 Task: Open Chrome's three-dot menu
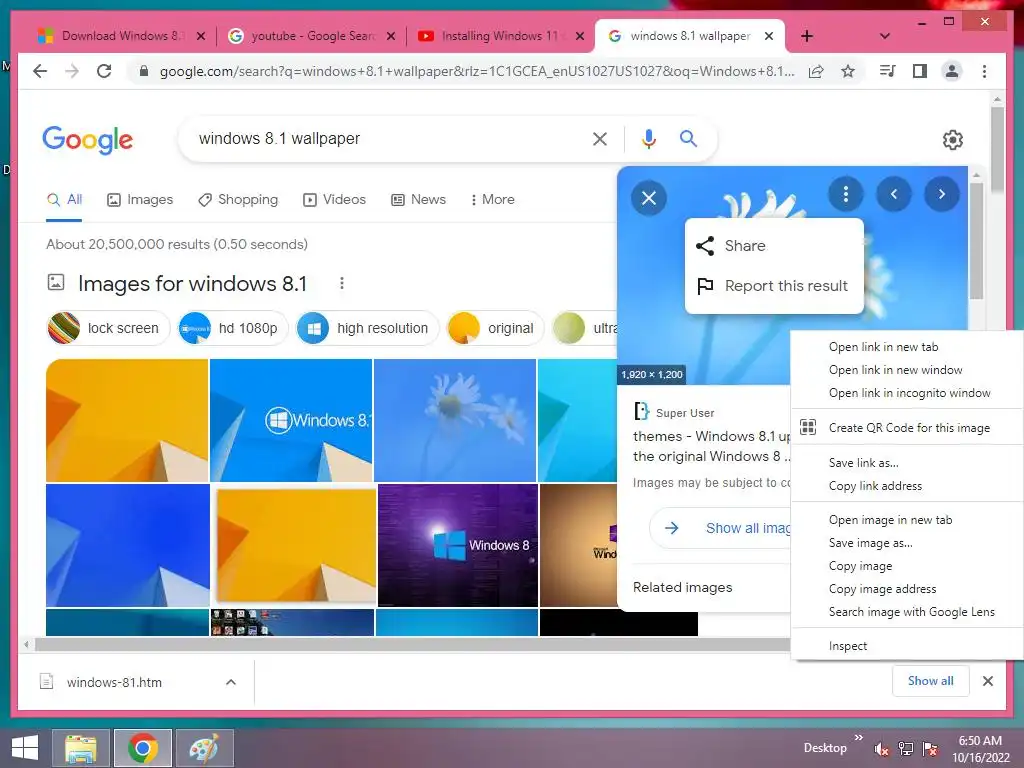(984, 71)
